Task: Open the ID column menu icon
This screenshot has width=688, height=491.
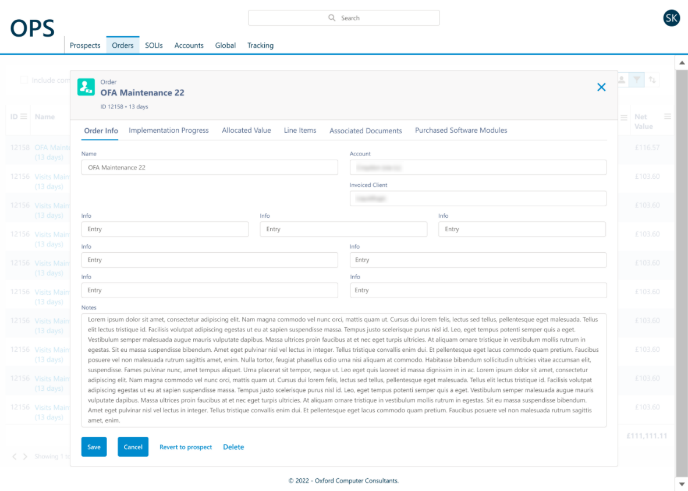Action: click(24, 116)
